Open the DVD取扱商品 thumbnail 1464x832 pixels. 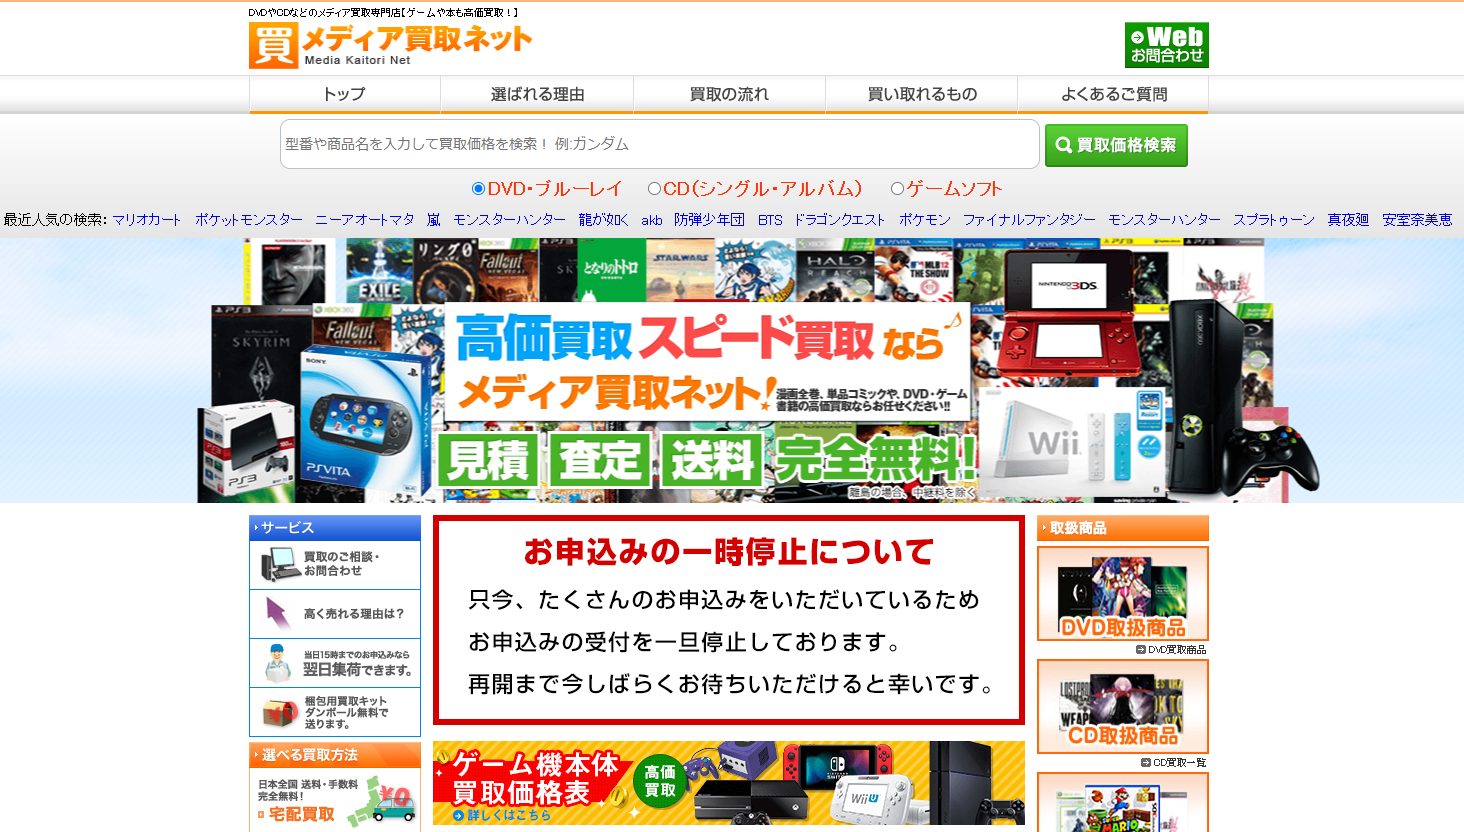tap(1122, 594)
